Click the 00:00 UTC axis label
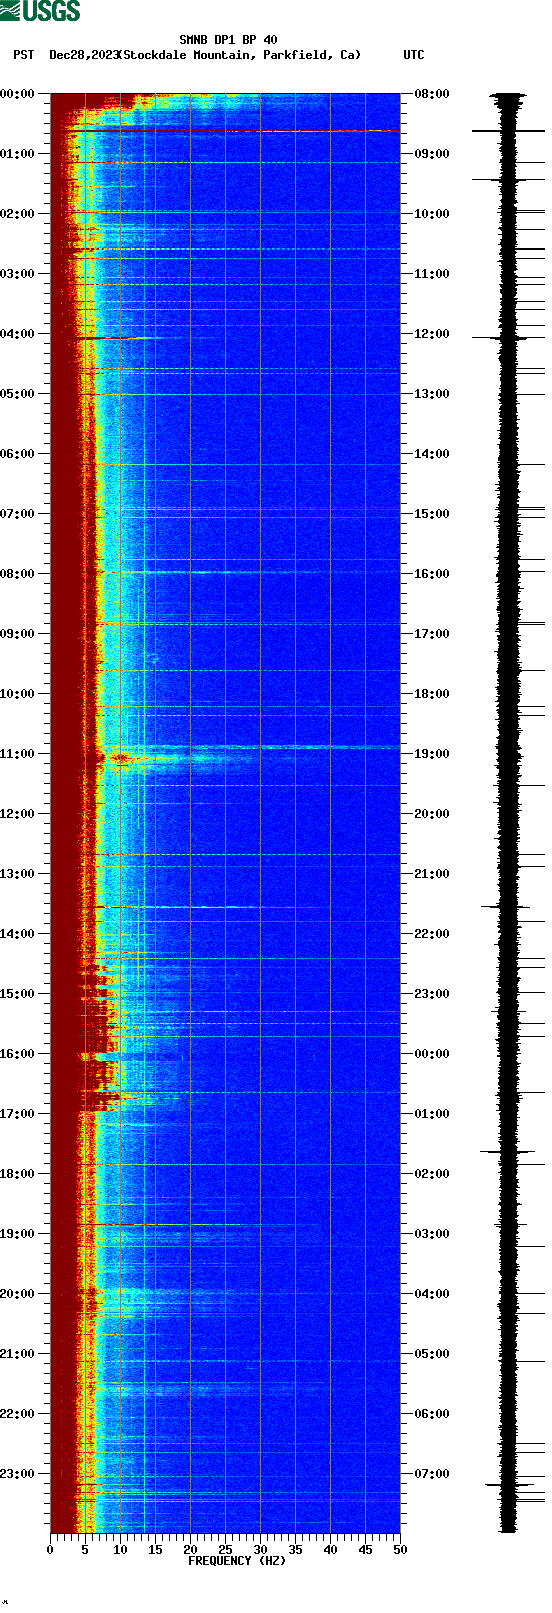 [431, 1054]
